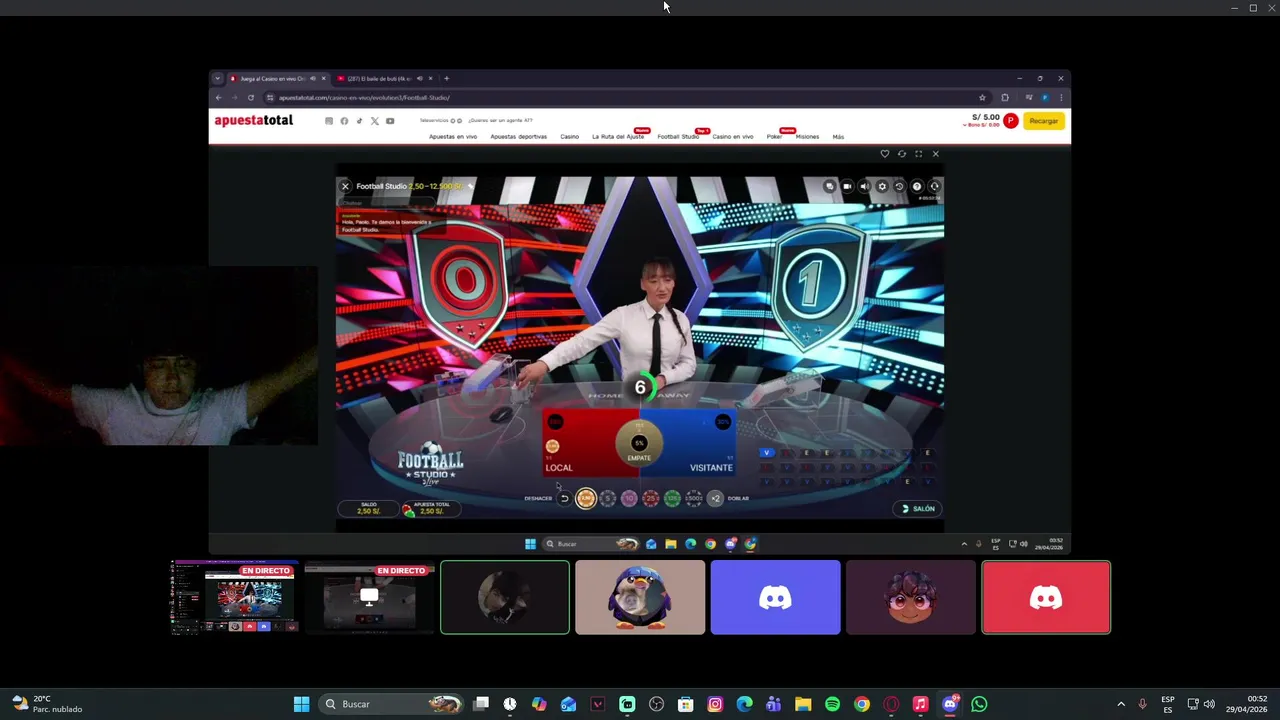The height and width of the screenshot is (720, 1280).
Task: Bet on the EMPATE gold circle
Action: [639, 443]
